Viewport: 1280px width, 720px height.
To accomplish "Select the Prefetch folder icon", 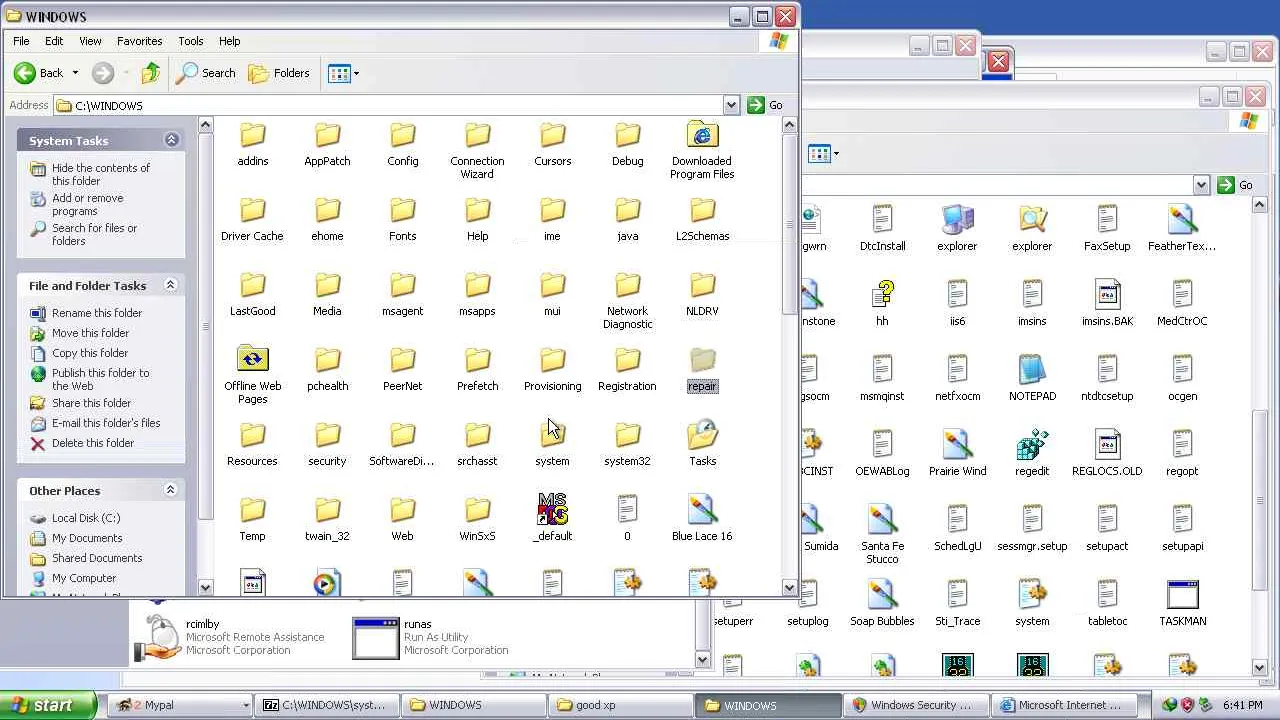I will pyautogui.click(x=478, y=361).
